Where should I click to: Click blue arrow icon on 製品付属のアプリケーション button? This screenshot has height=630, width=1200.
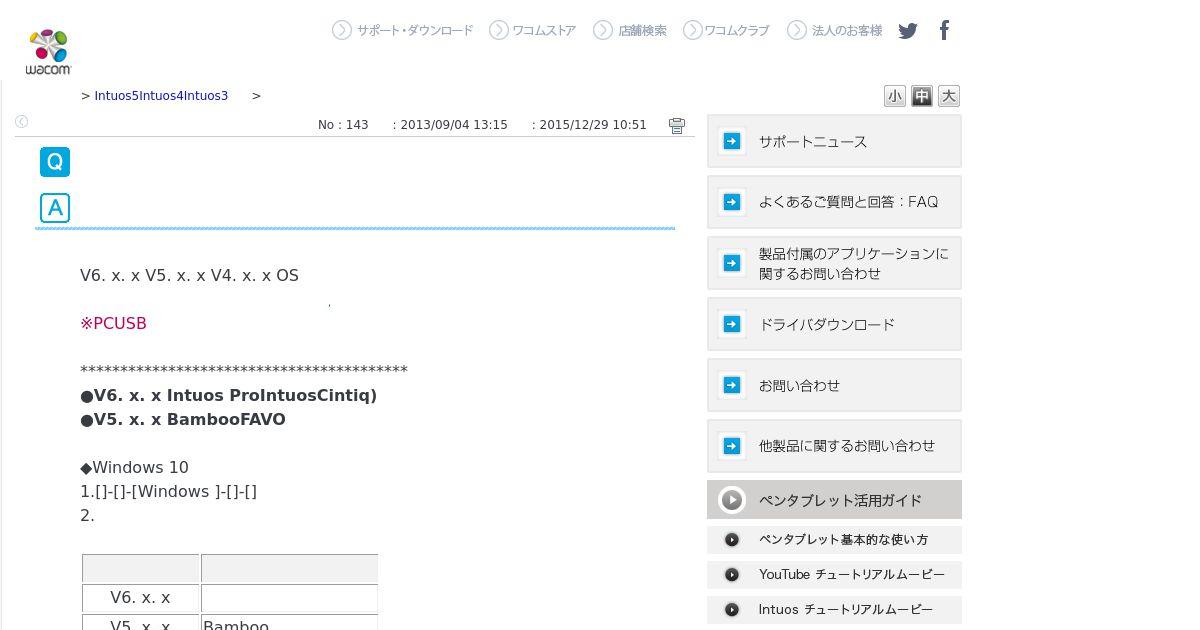pyautogui.click(x=732, y=263)
